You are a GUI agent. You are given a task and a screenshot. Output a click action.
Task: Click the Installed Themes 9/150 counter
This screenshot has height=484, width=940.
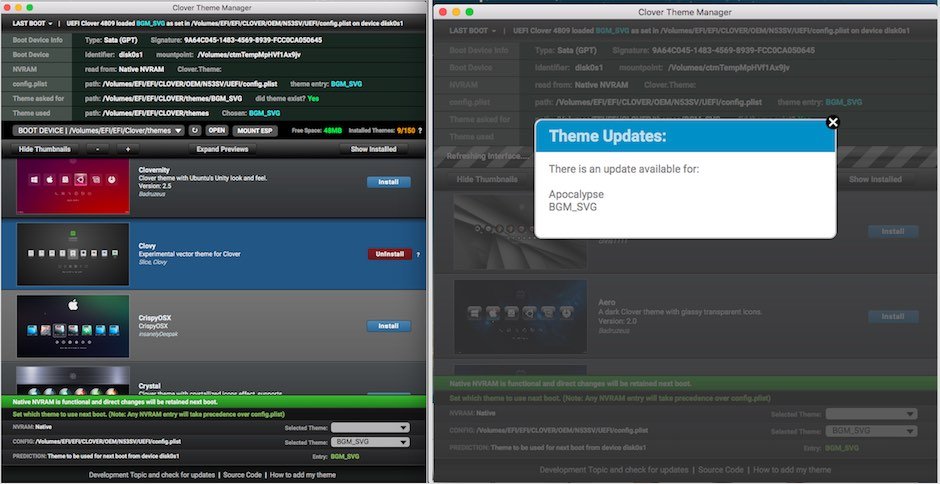click(x=382, y=130)
